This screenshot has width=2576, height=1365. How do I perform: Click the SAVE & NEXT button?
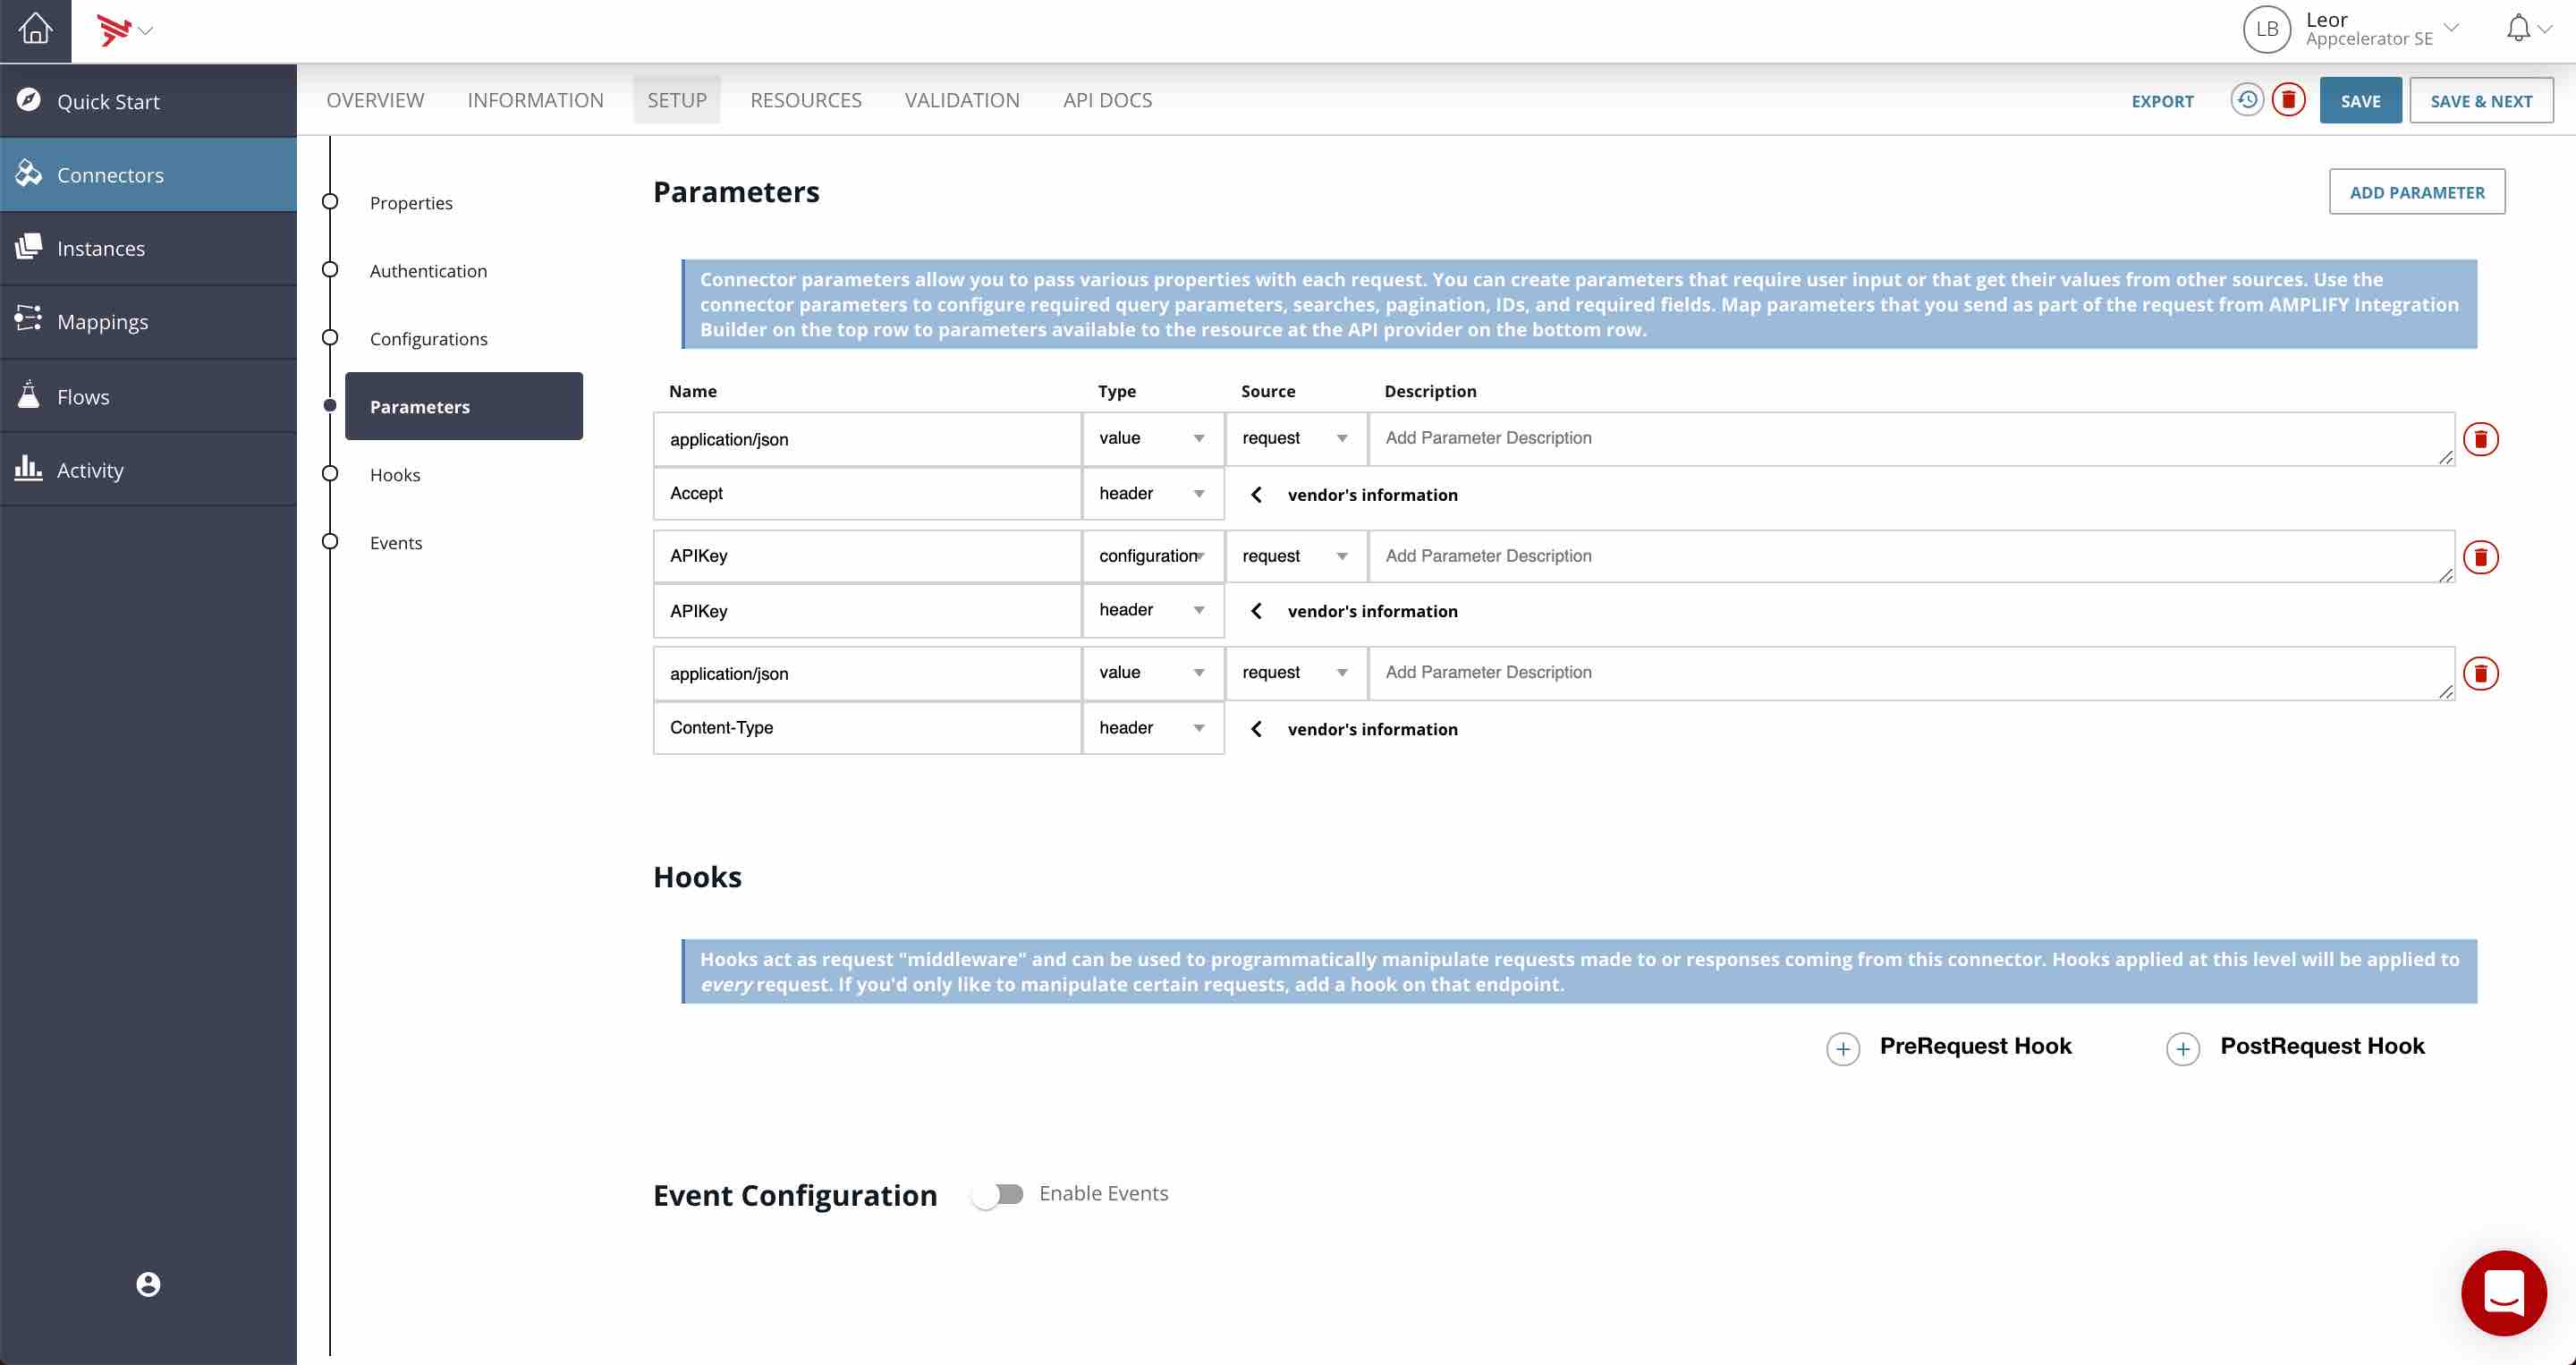click(2481, 100)
